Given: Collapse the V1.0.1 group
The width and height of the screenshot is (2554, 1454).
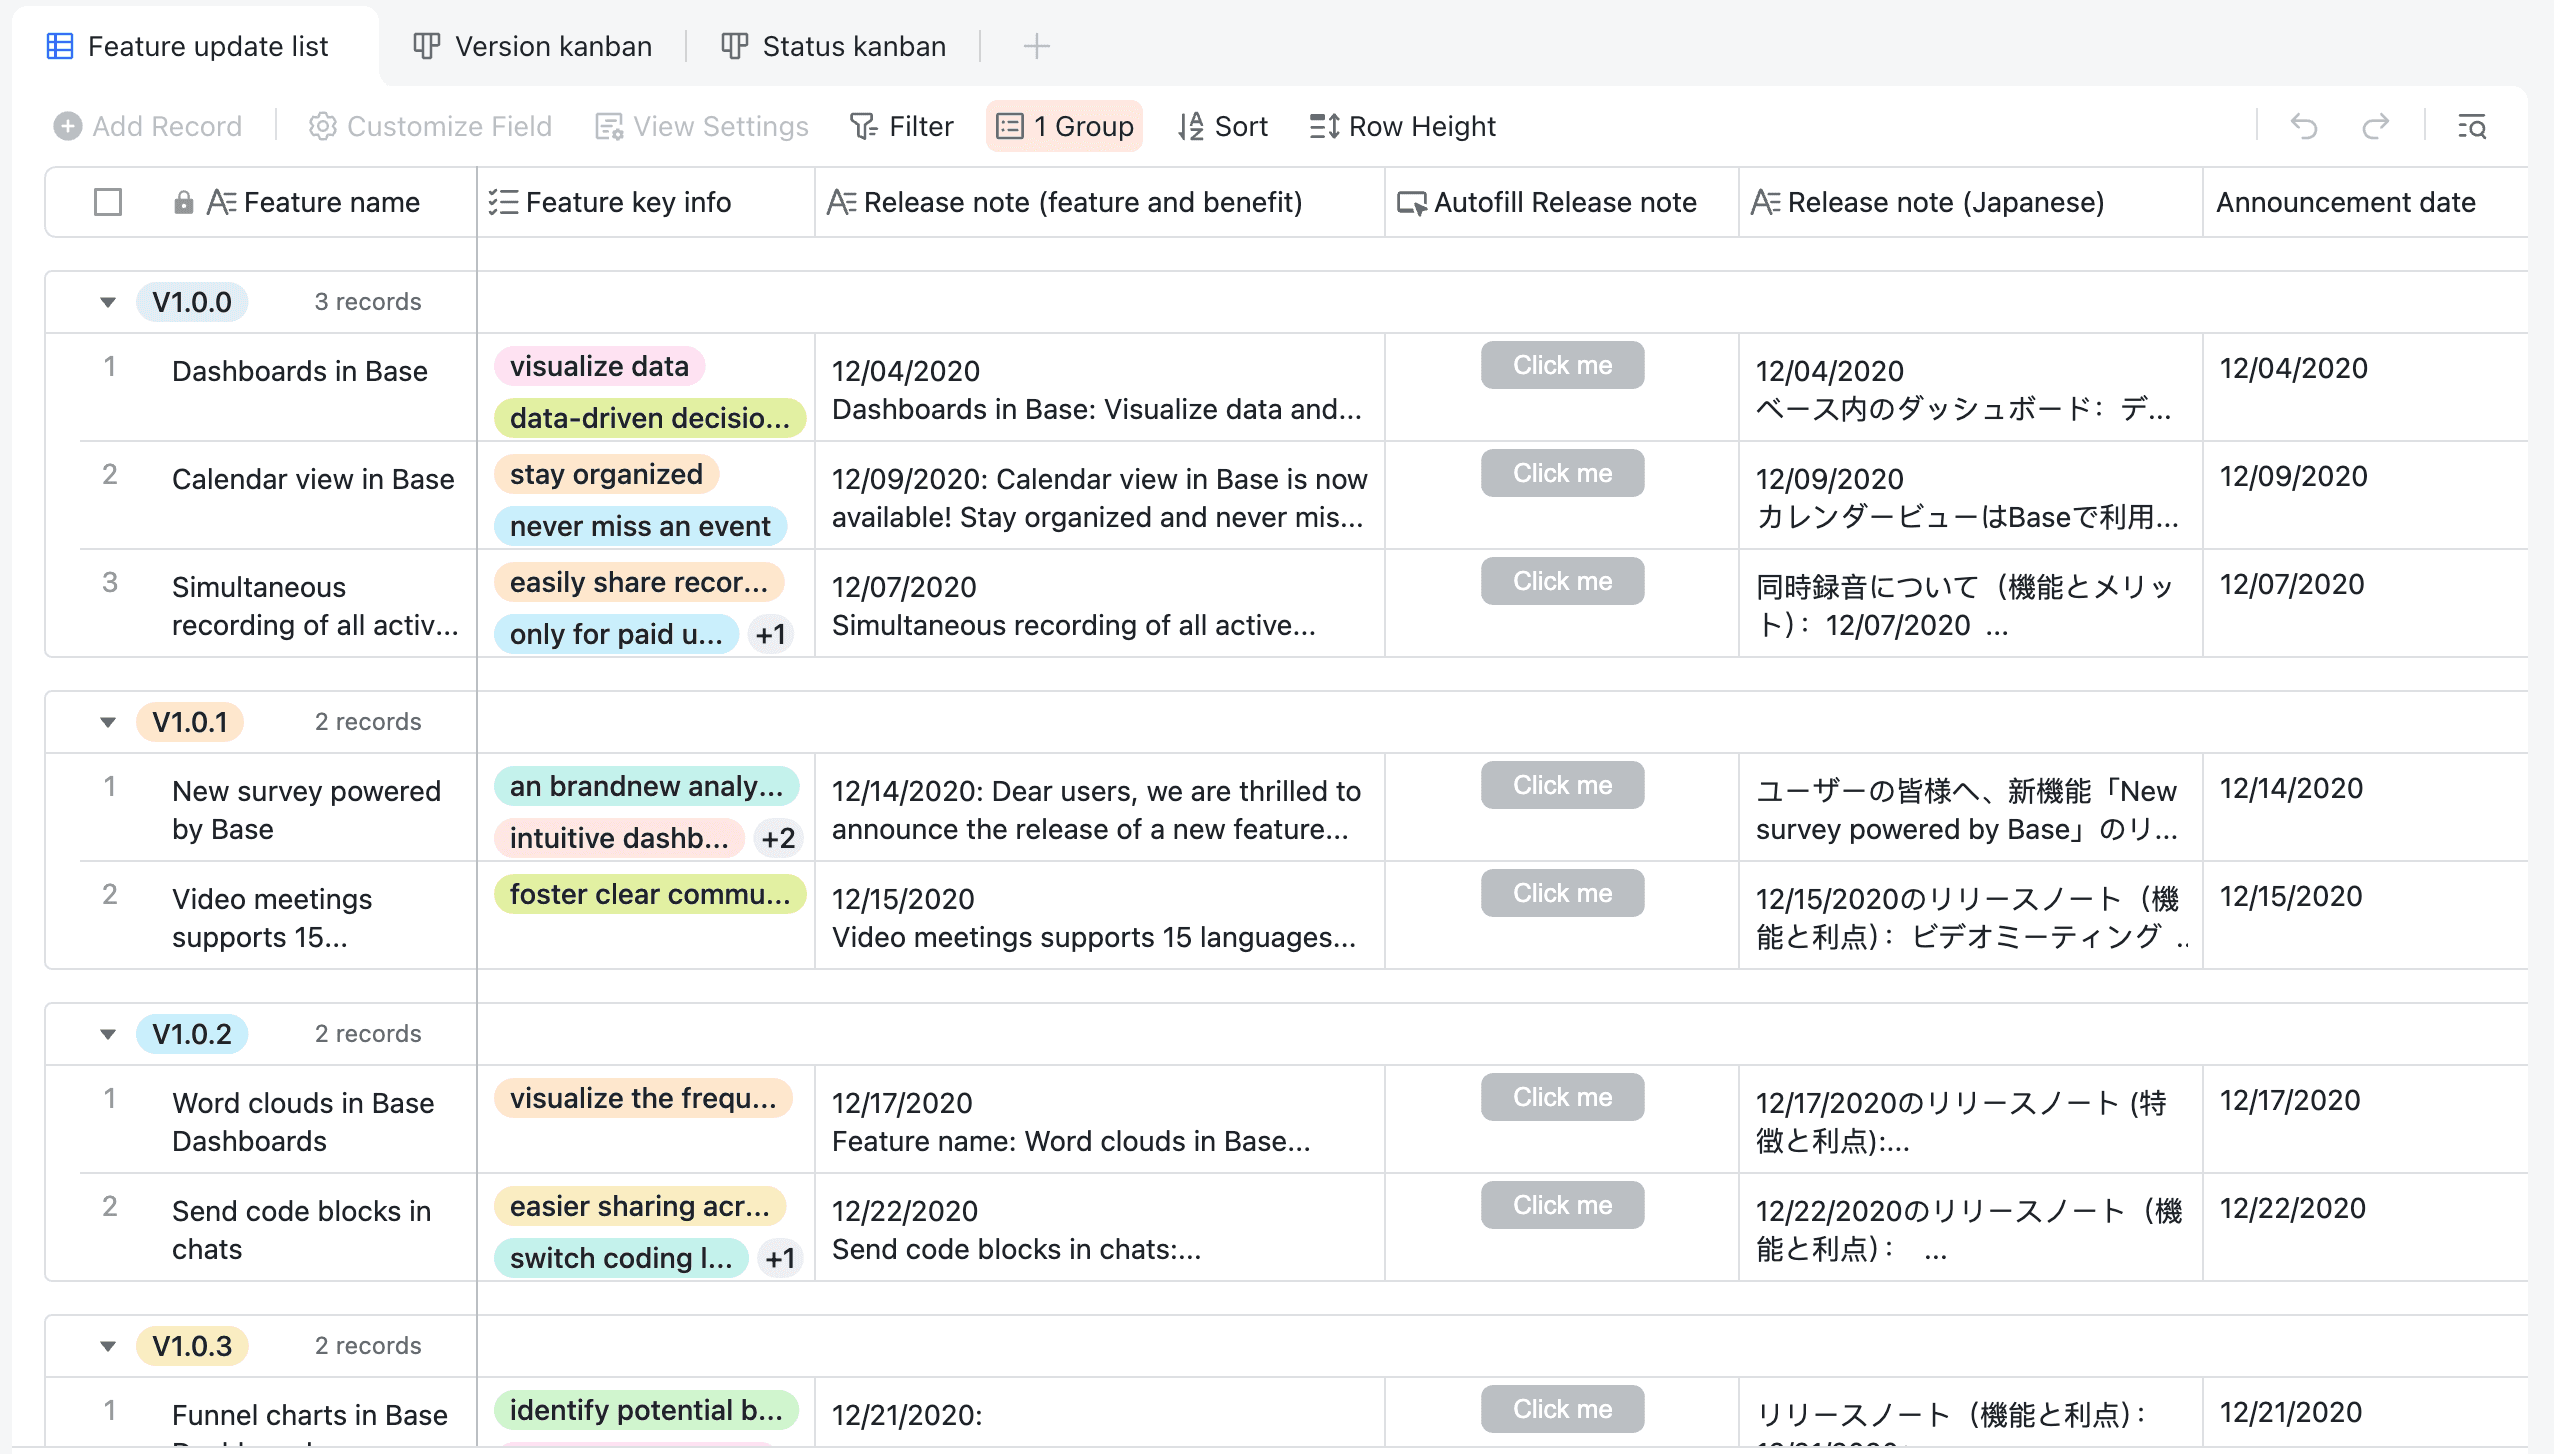Looking at the screenshot, I should pyautogui.click(x=108, y=722).
